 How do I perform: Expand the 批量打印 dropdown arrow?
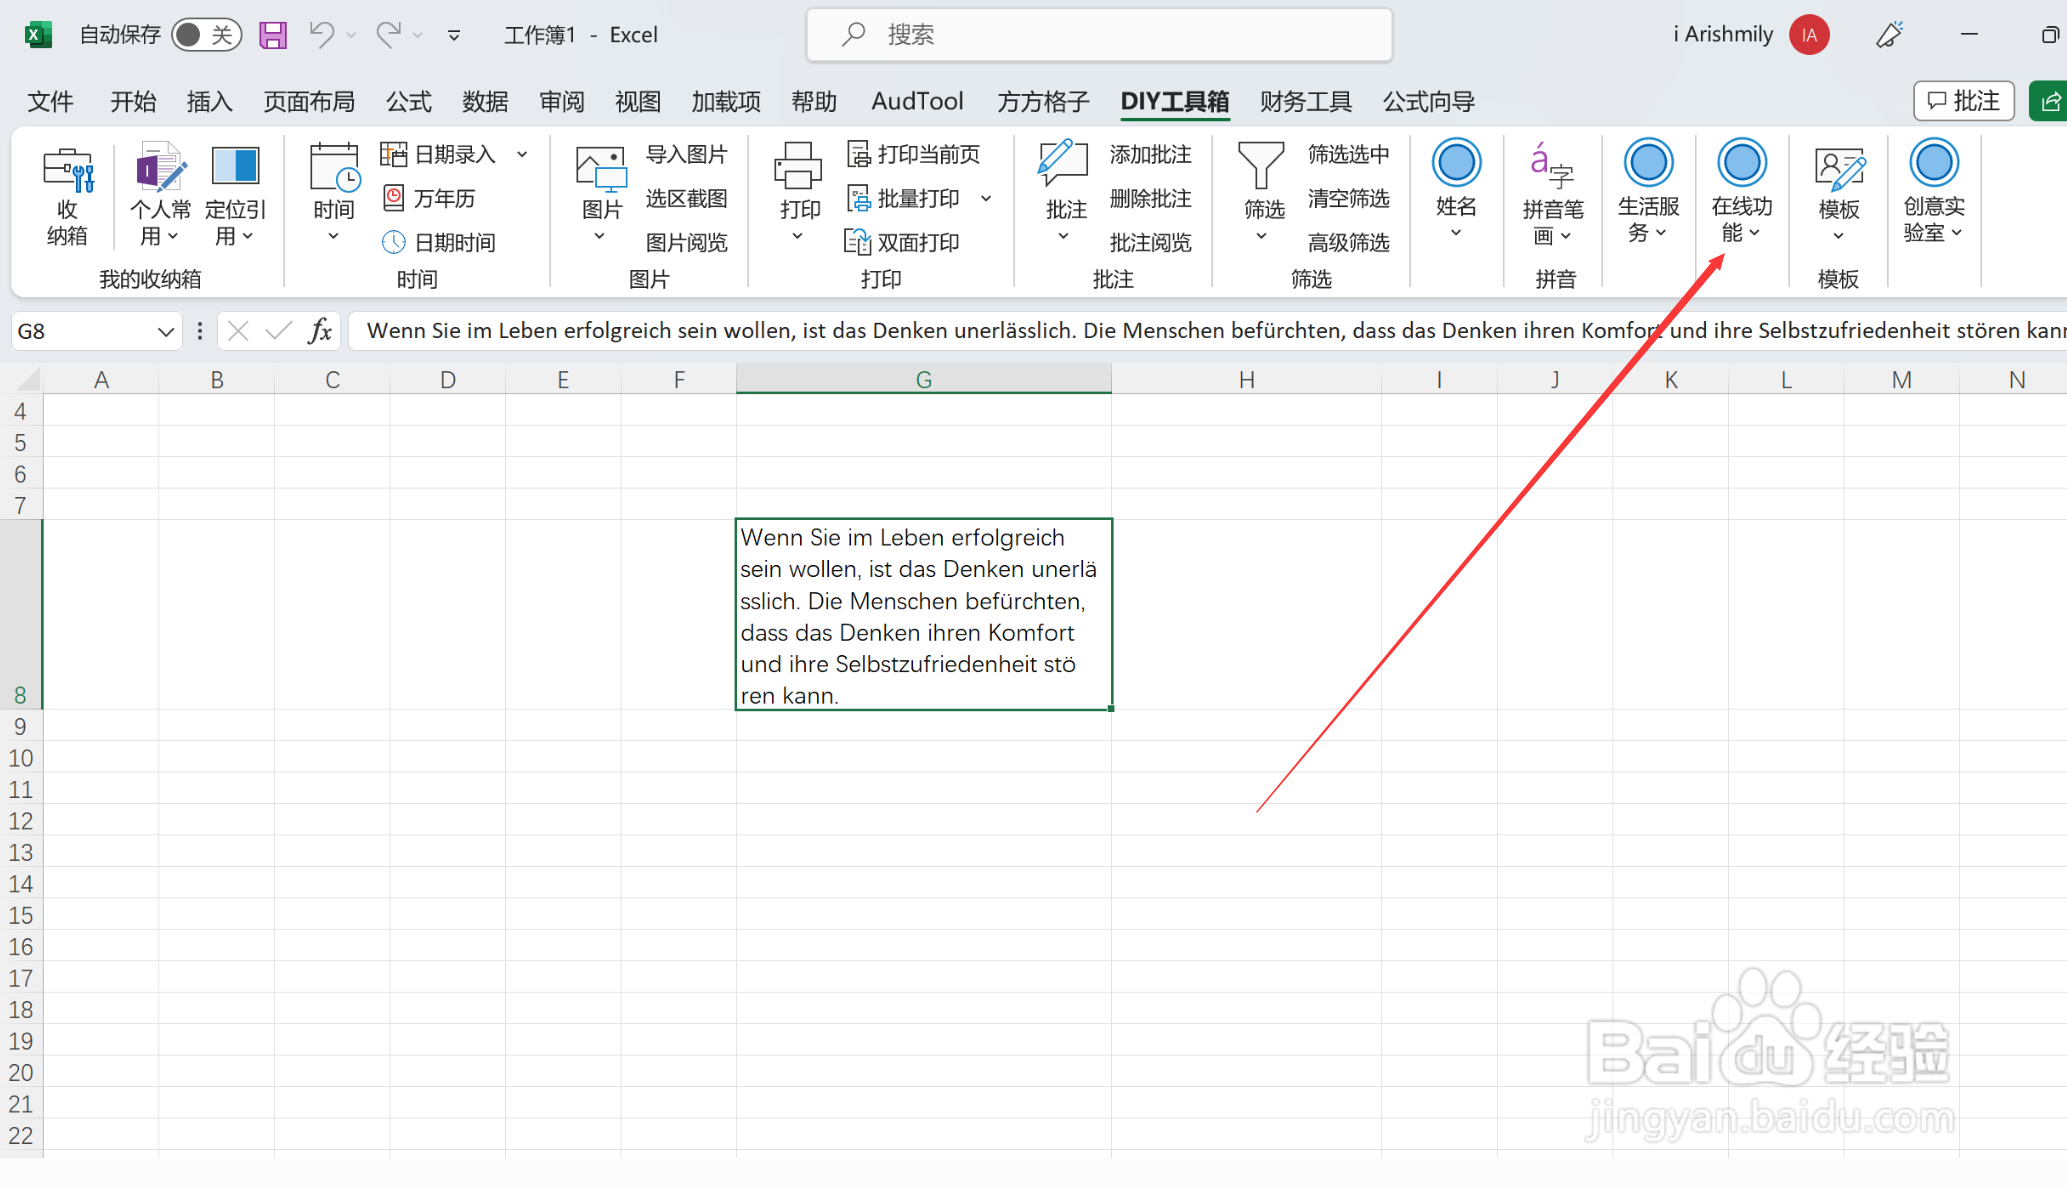pyautogui.click(x=986, y=198)
